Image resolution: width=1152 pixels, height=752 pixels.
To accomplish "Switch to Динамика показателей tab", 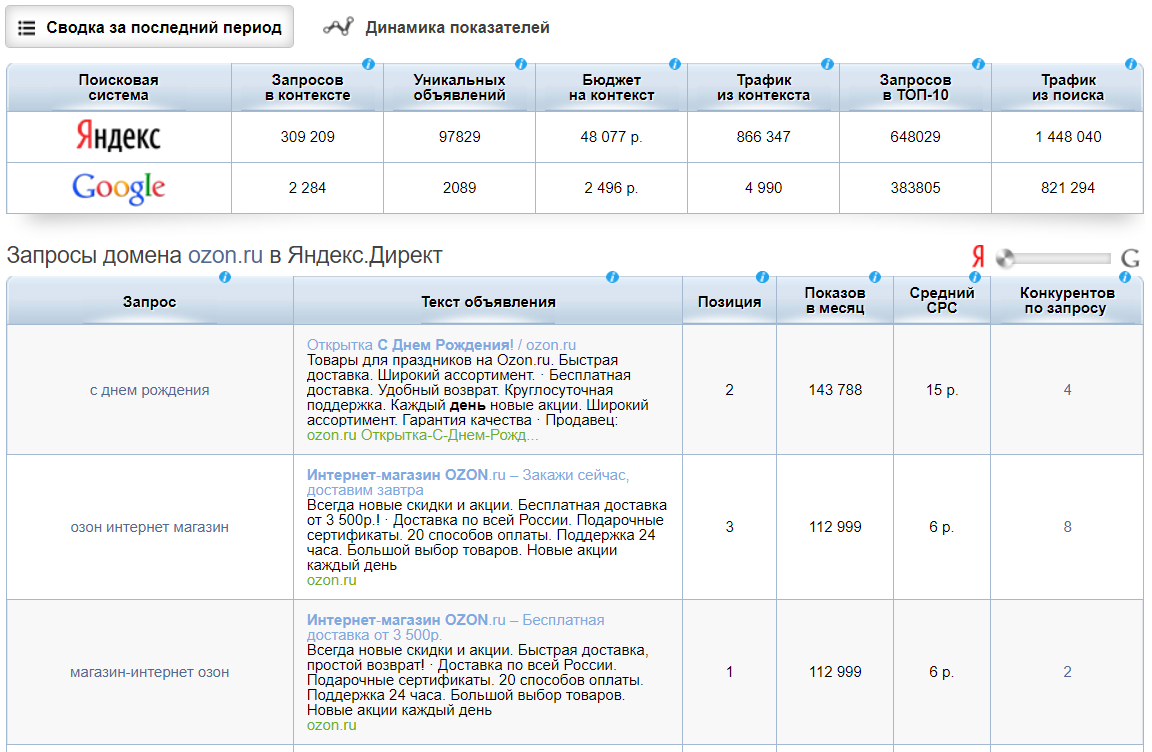I will click(x=436, y=27).
